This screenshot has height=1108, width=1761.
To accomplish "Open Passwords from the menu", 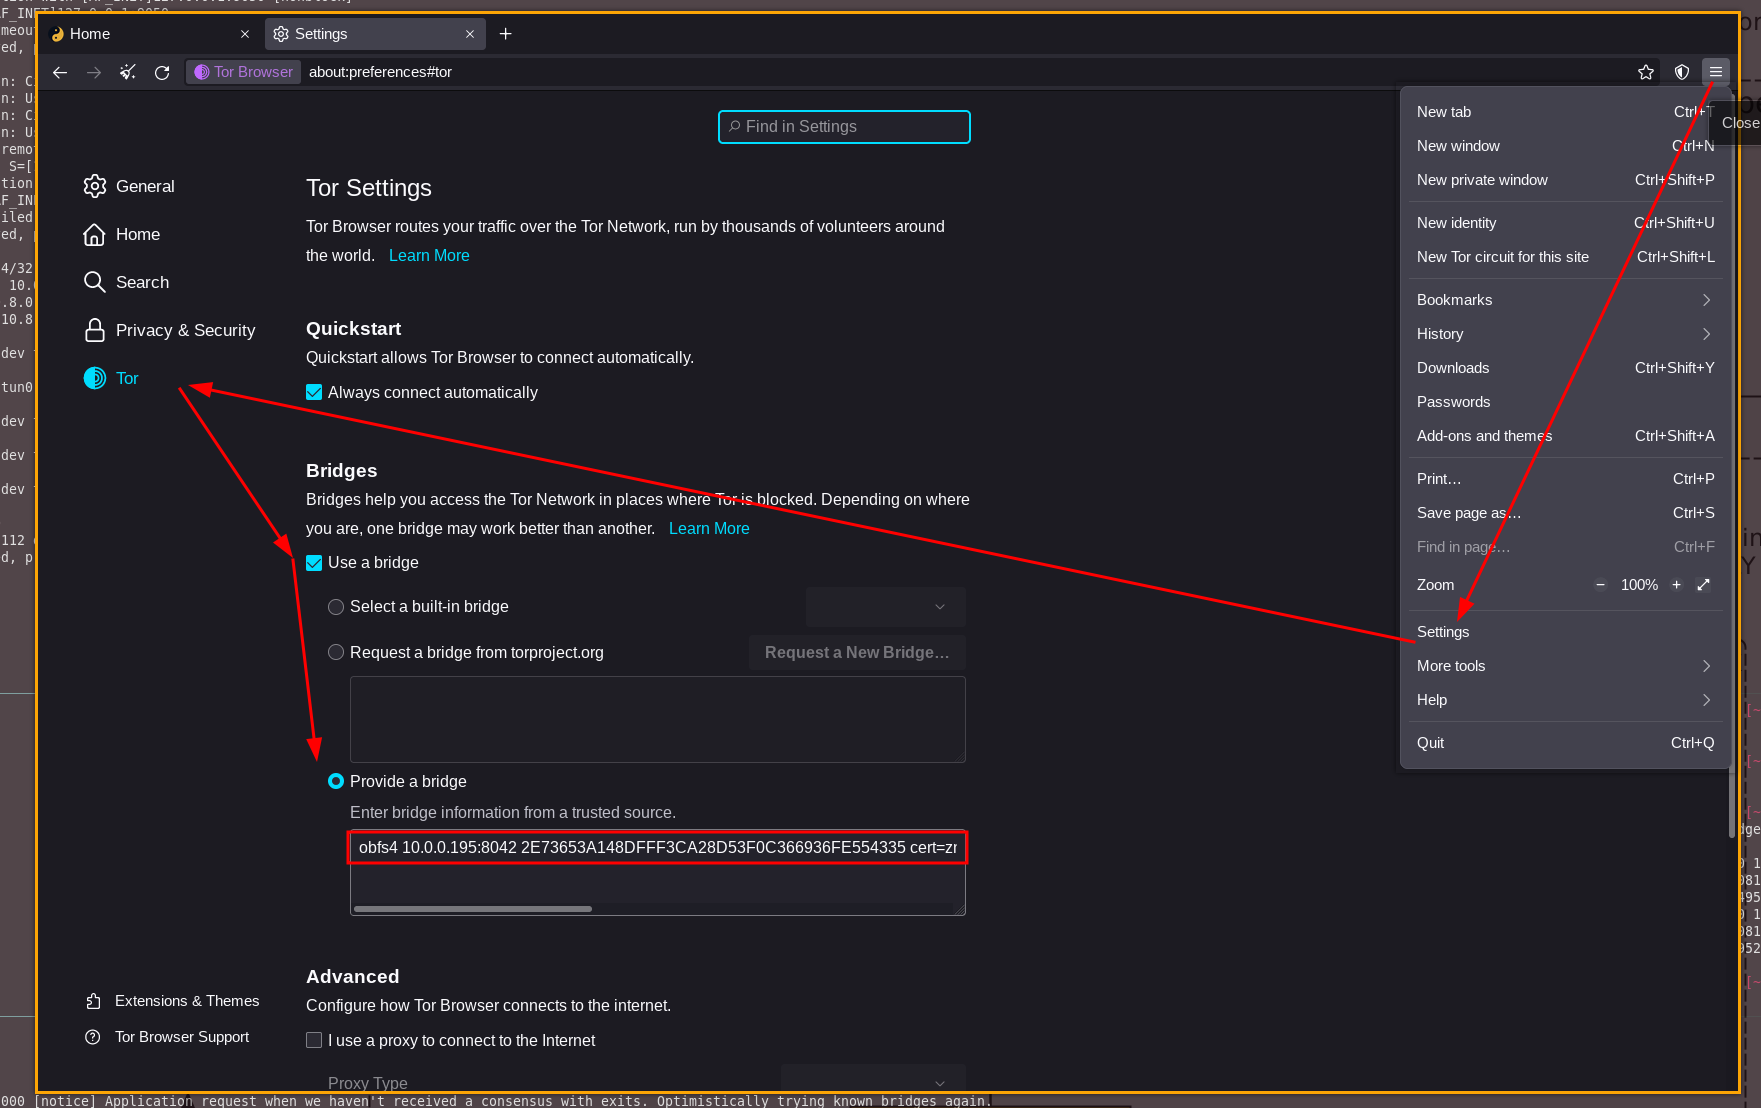I will [1565, 402].
